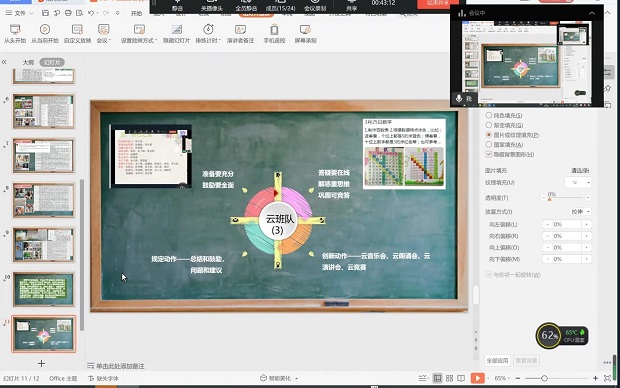This screenshot has height=388, width=620.
Task: Switch to the 幻灯片 thumbnails tab
Action: [x=52, y=62]
